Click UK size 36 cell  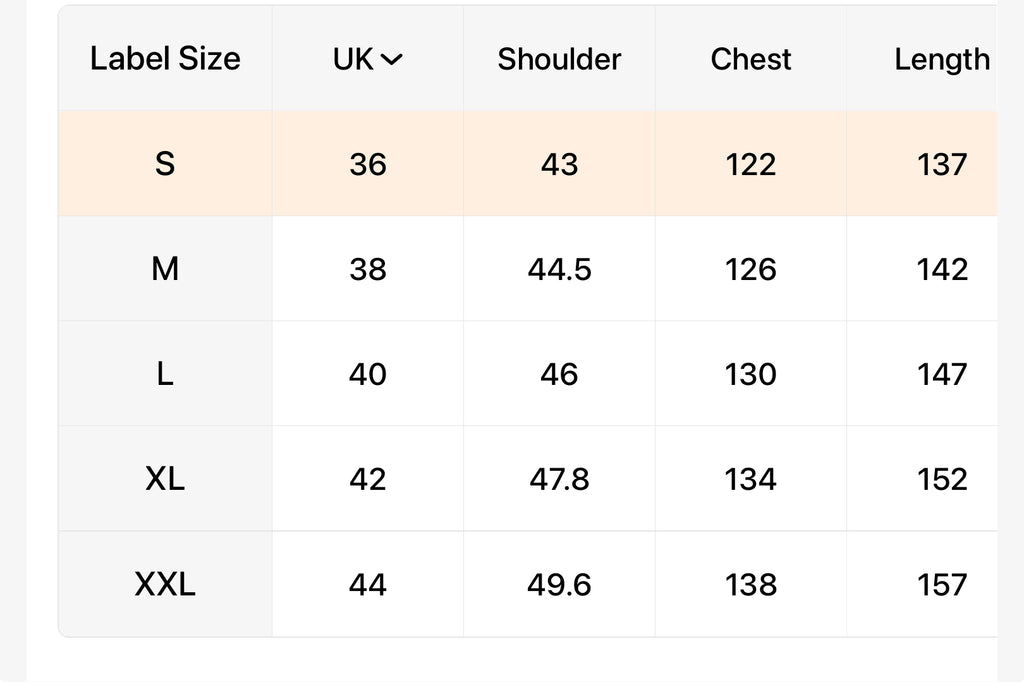click(368, 163)
